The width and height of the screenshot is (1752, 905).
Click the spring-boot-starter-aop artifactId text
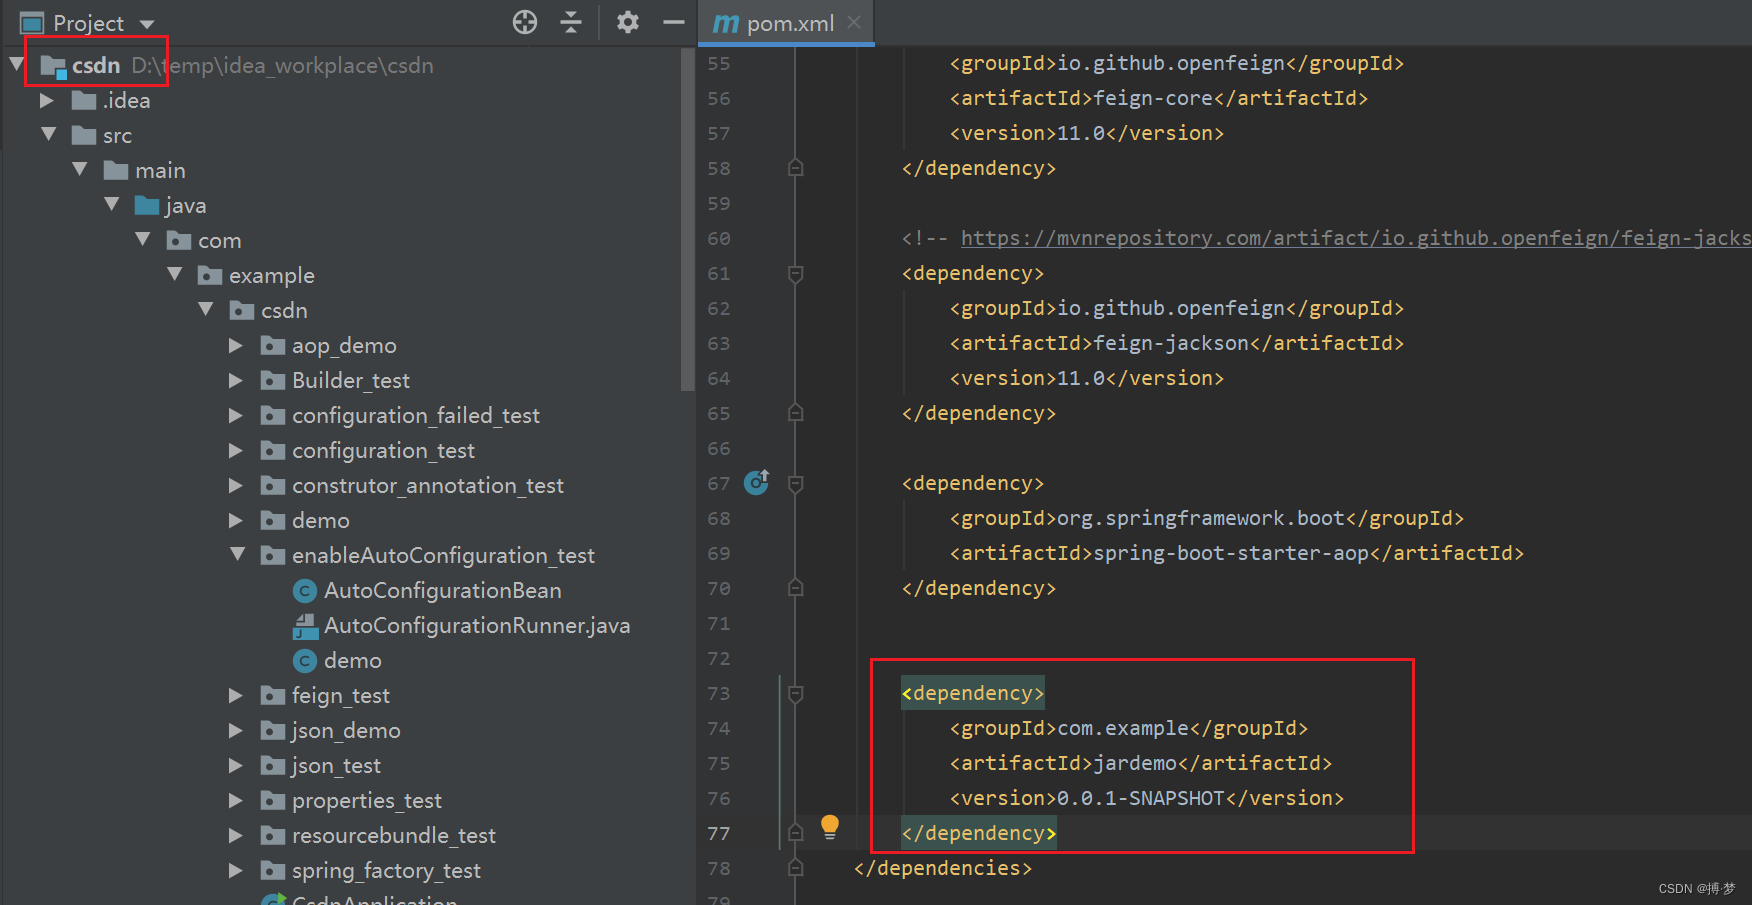click(x=1231, y=553)
